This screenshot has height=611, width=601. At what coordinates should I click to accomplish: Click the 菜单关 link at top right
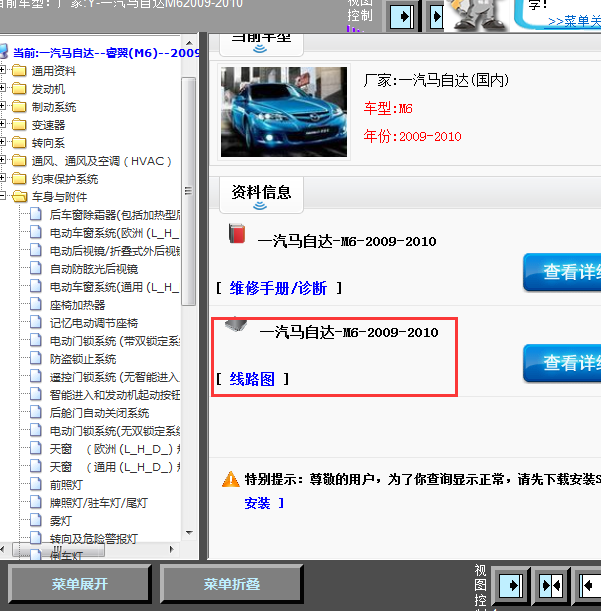click(574, 21)
